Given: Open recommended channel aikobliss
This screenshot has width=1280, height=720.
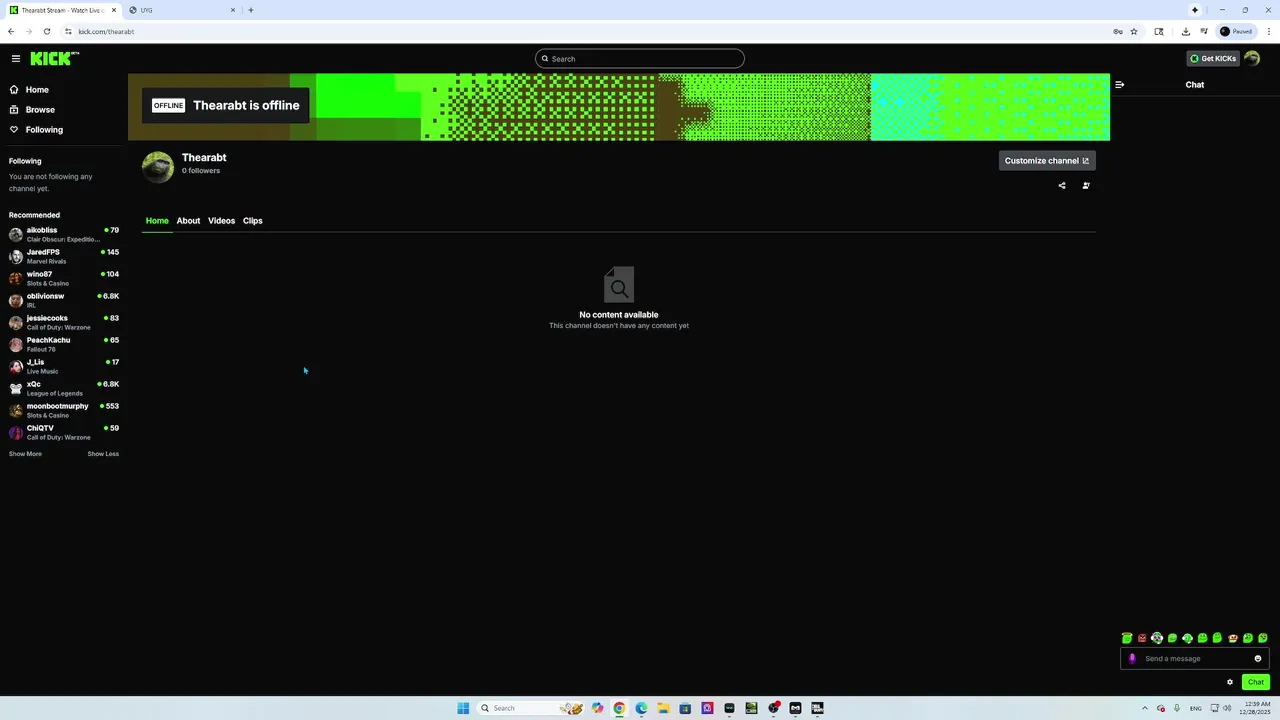Looking at the screenshot, I should 64,235.
